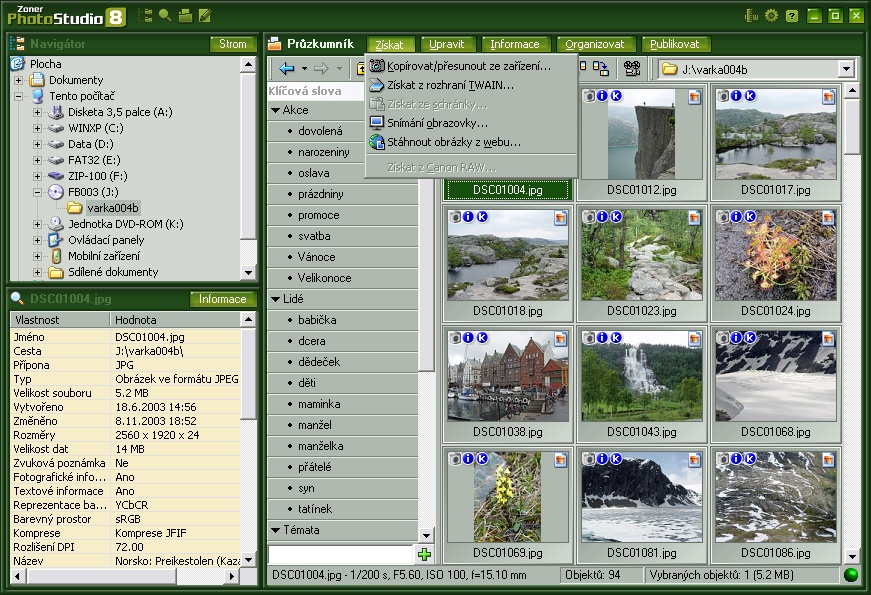Click the magnifier search icon in title bar
Image resolution: width=871 pixels, height=595 pixels.
(165, 15)
